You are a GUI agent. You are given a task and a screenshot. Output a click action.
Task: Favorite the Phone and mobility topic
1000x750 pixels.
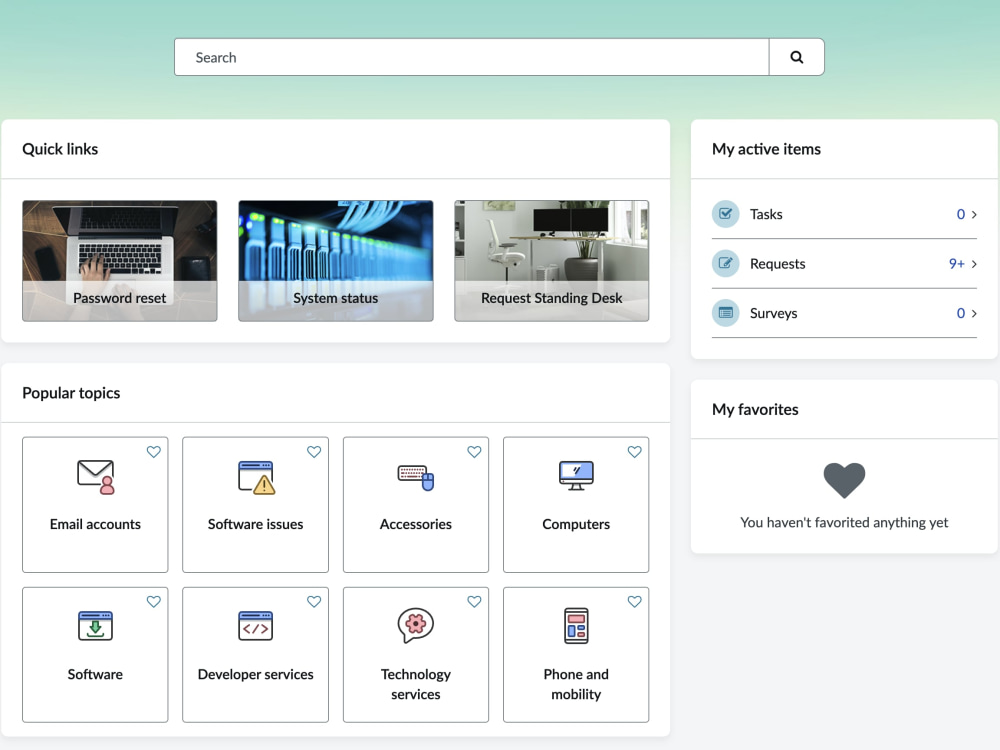pyautogui.click(x=635, y=601)
